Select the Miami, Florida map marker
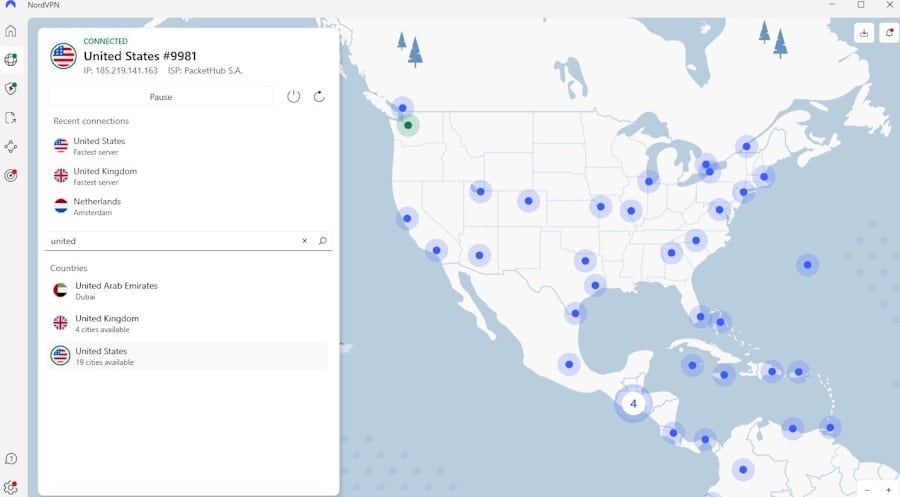Viewport: 900px width, 497px height. click(700, 316)
